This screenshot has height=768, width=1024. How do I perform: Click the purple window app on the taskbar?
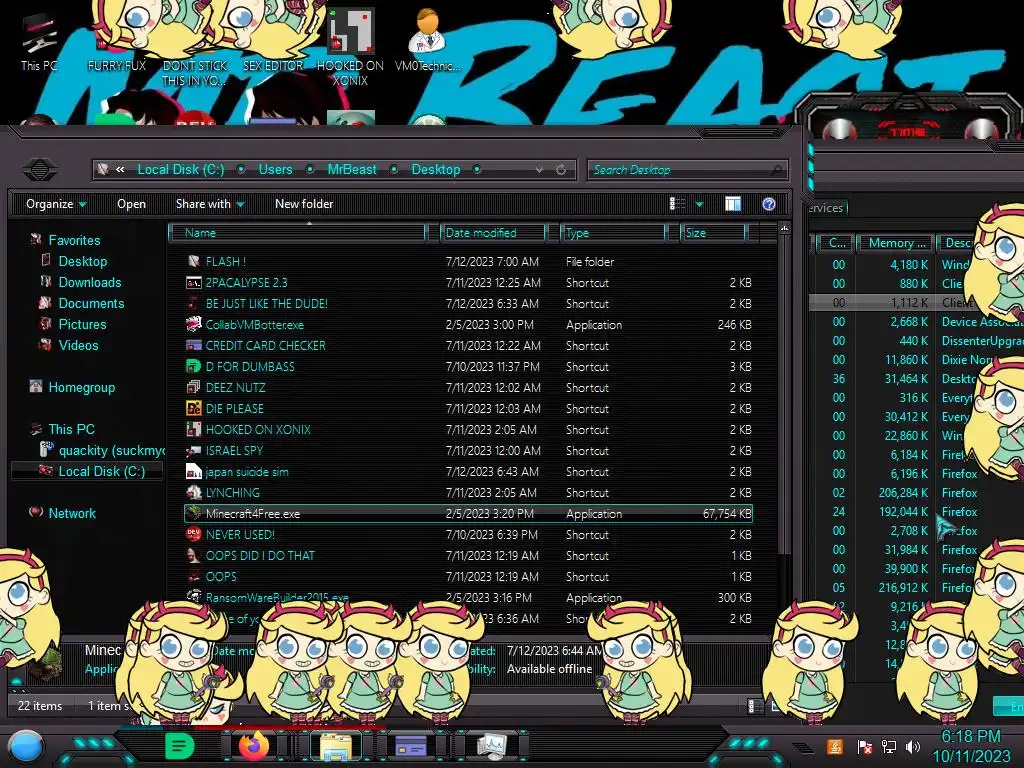pyautogui.click(x=412, y=746)
